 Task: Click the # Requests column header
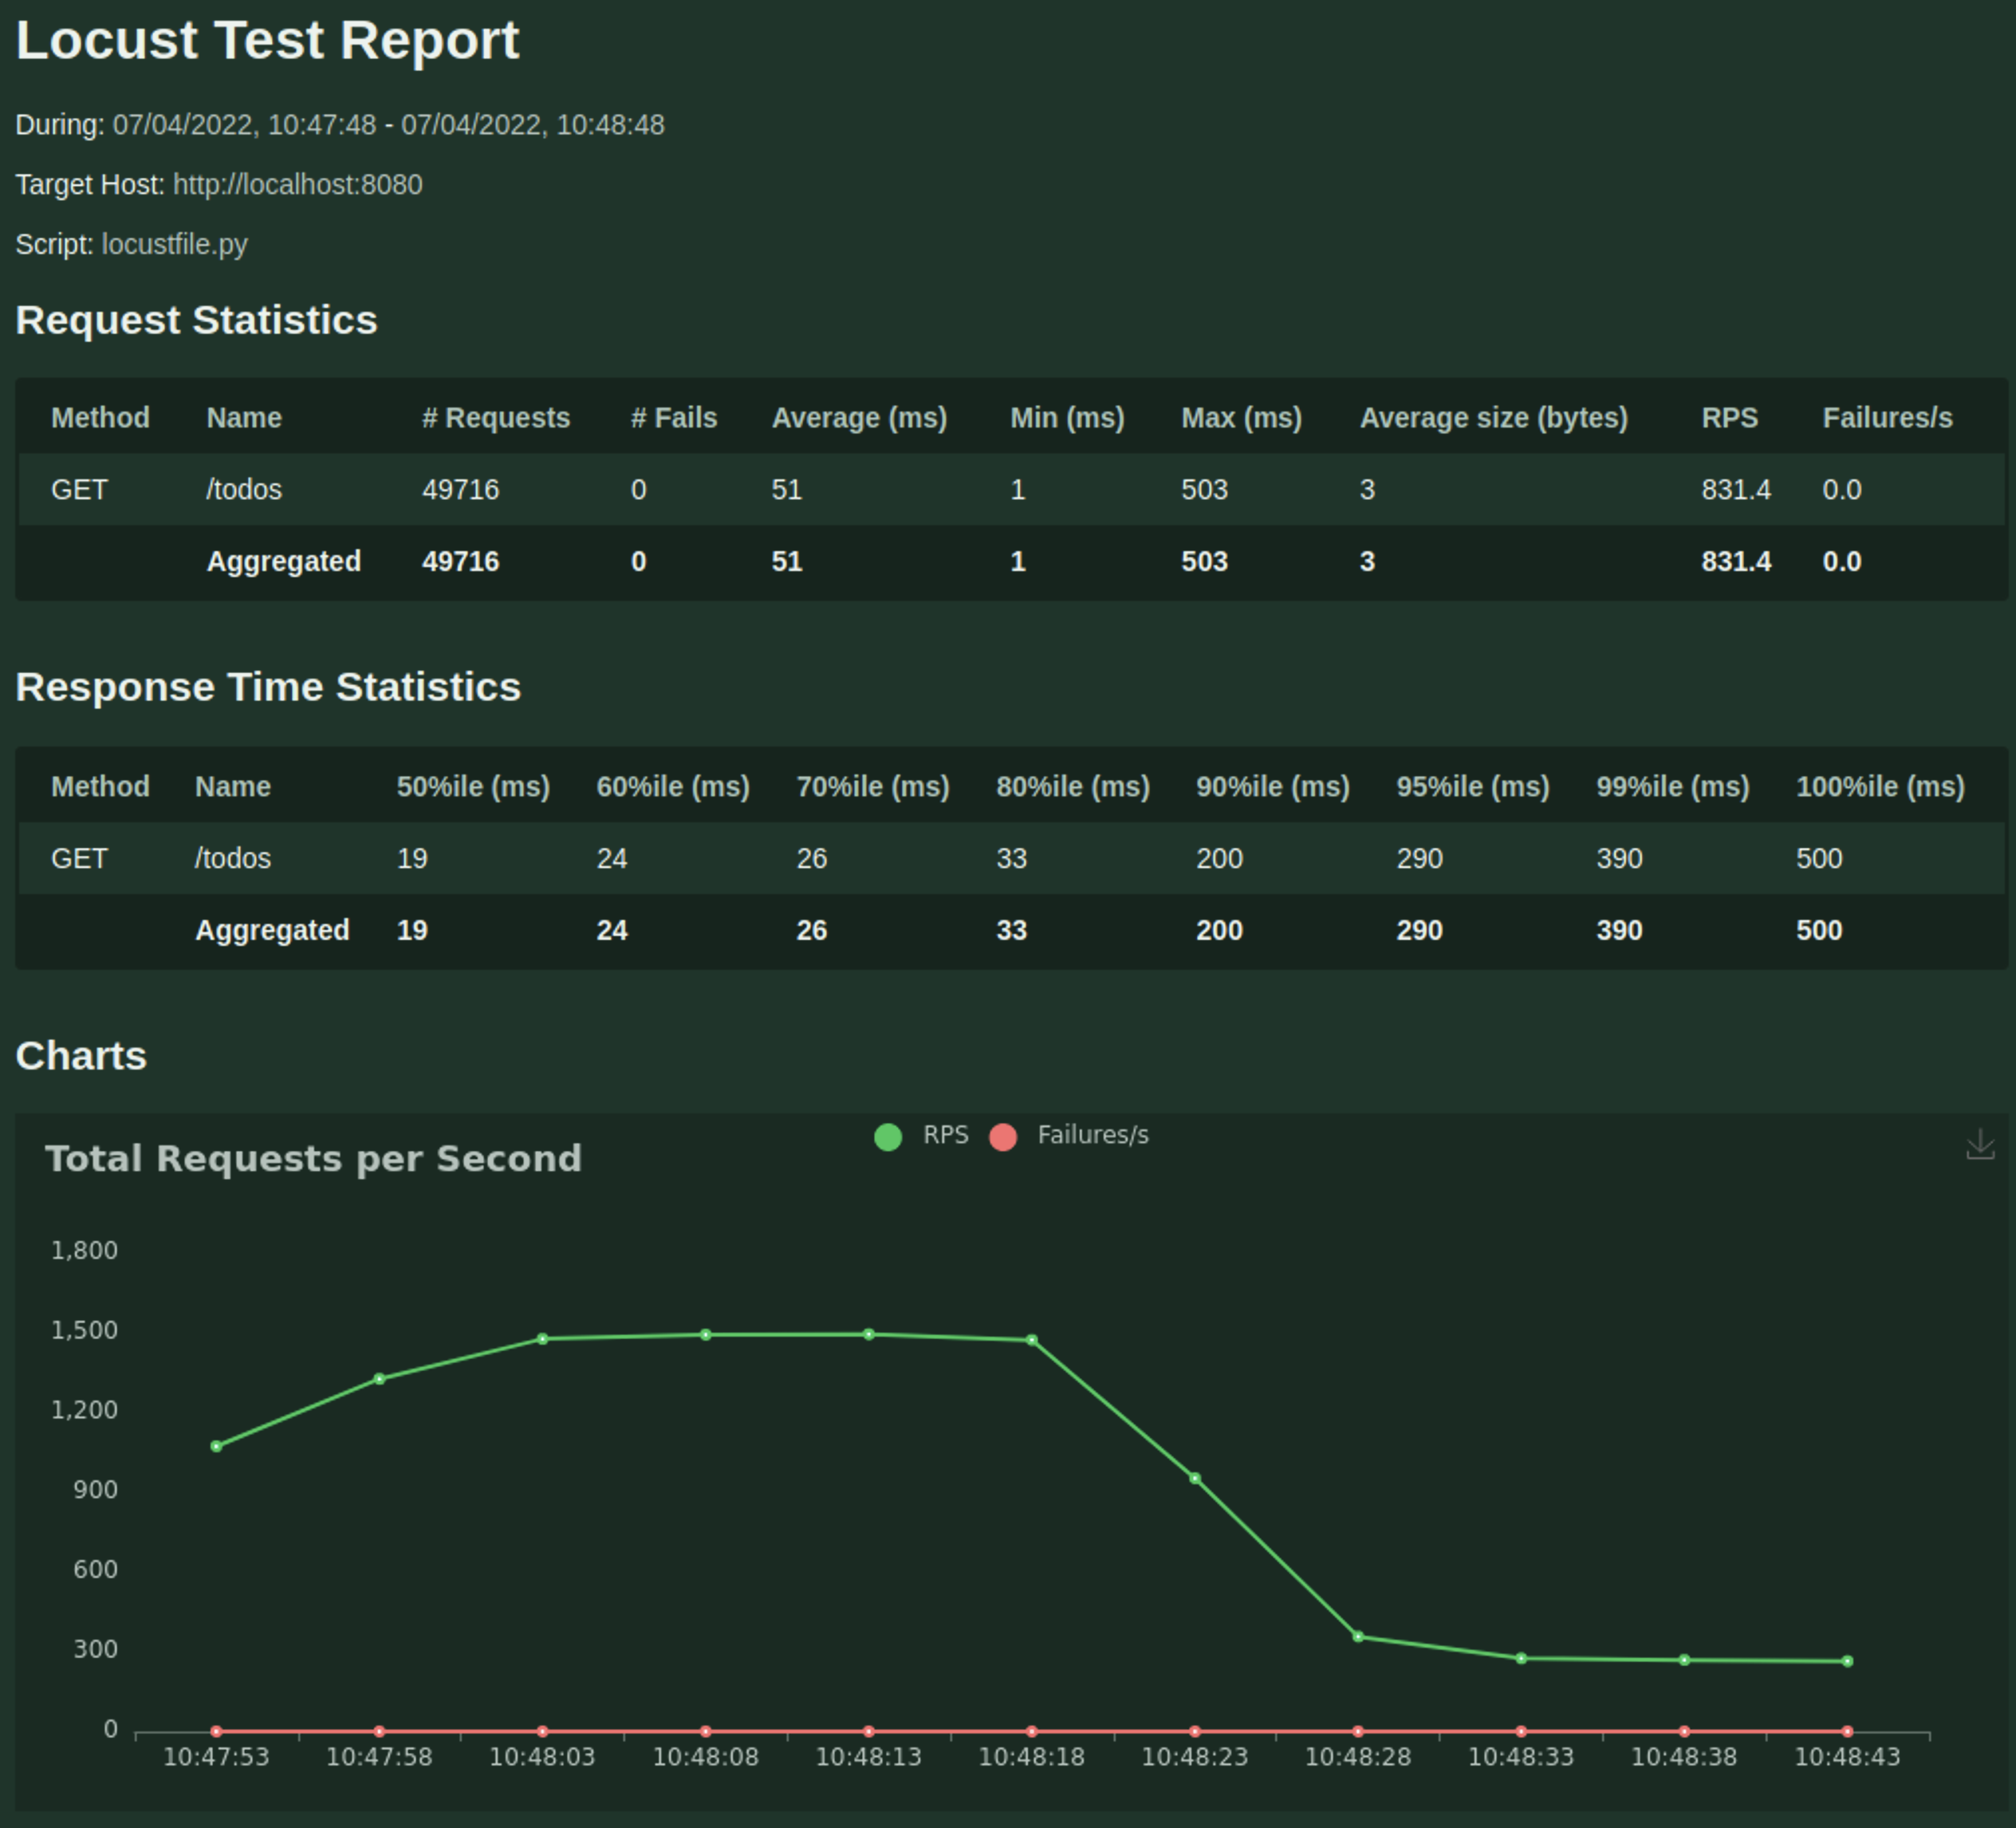(x=495, y=418)
